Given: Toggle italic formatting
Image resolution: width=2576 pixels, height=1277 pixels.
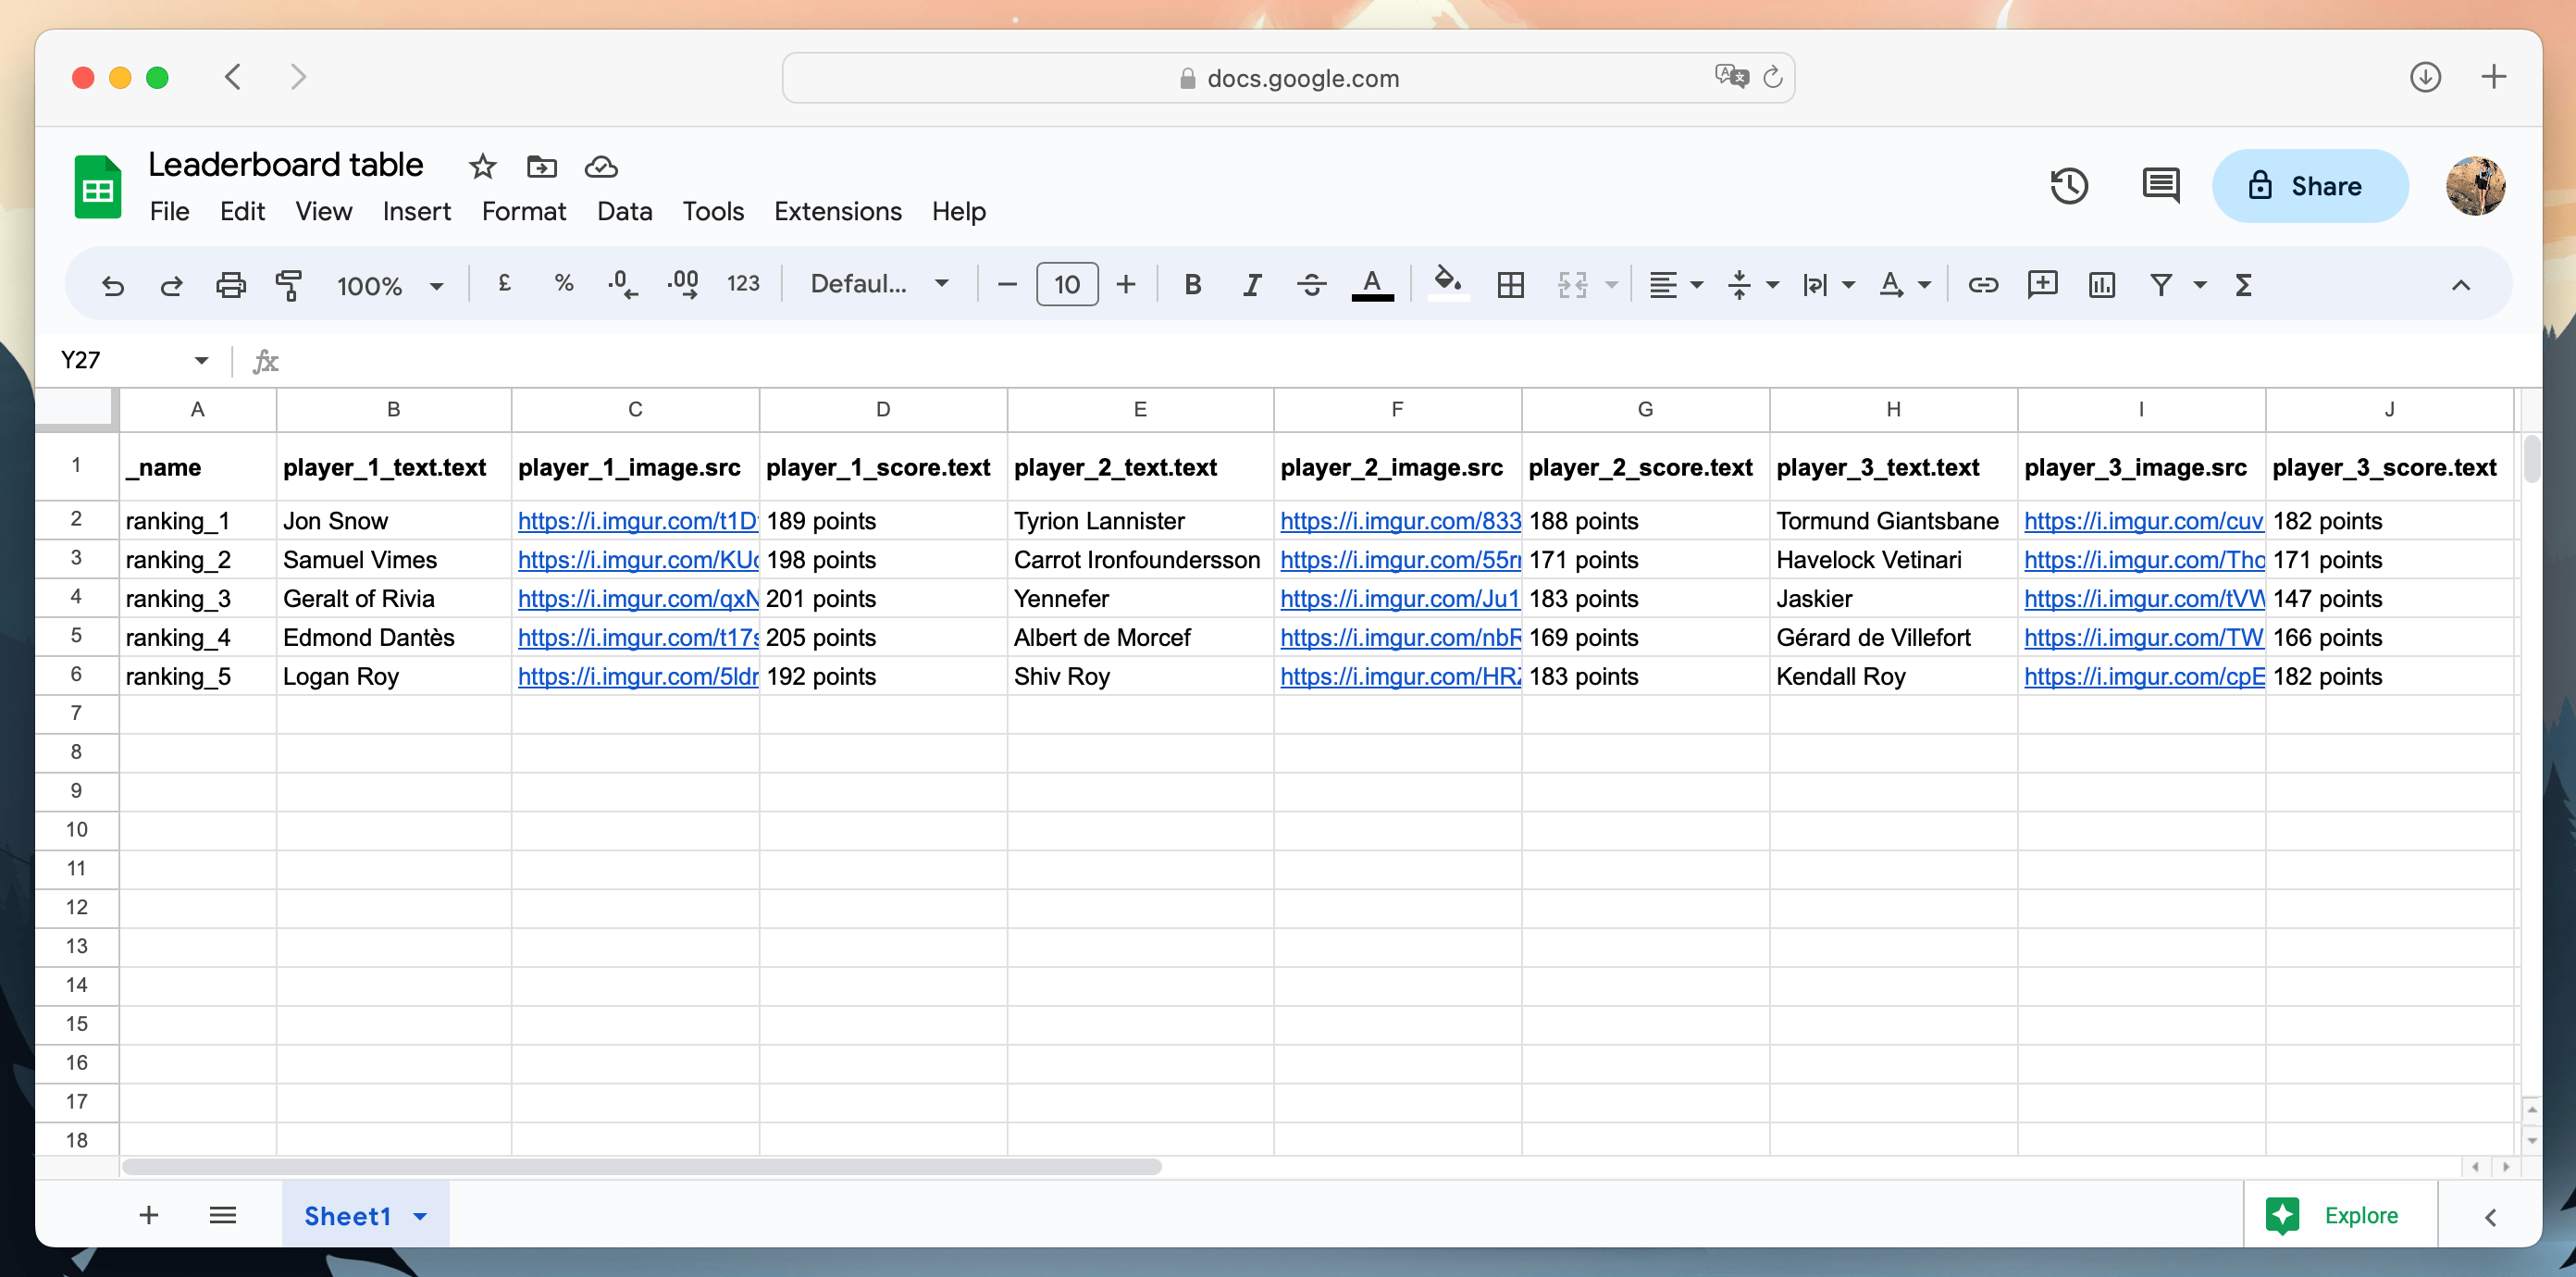Looking at the screenshot, I should coord(1251,285).
